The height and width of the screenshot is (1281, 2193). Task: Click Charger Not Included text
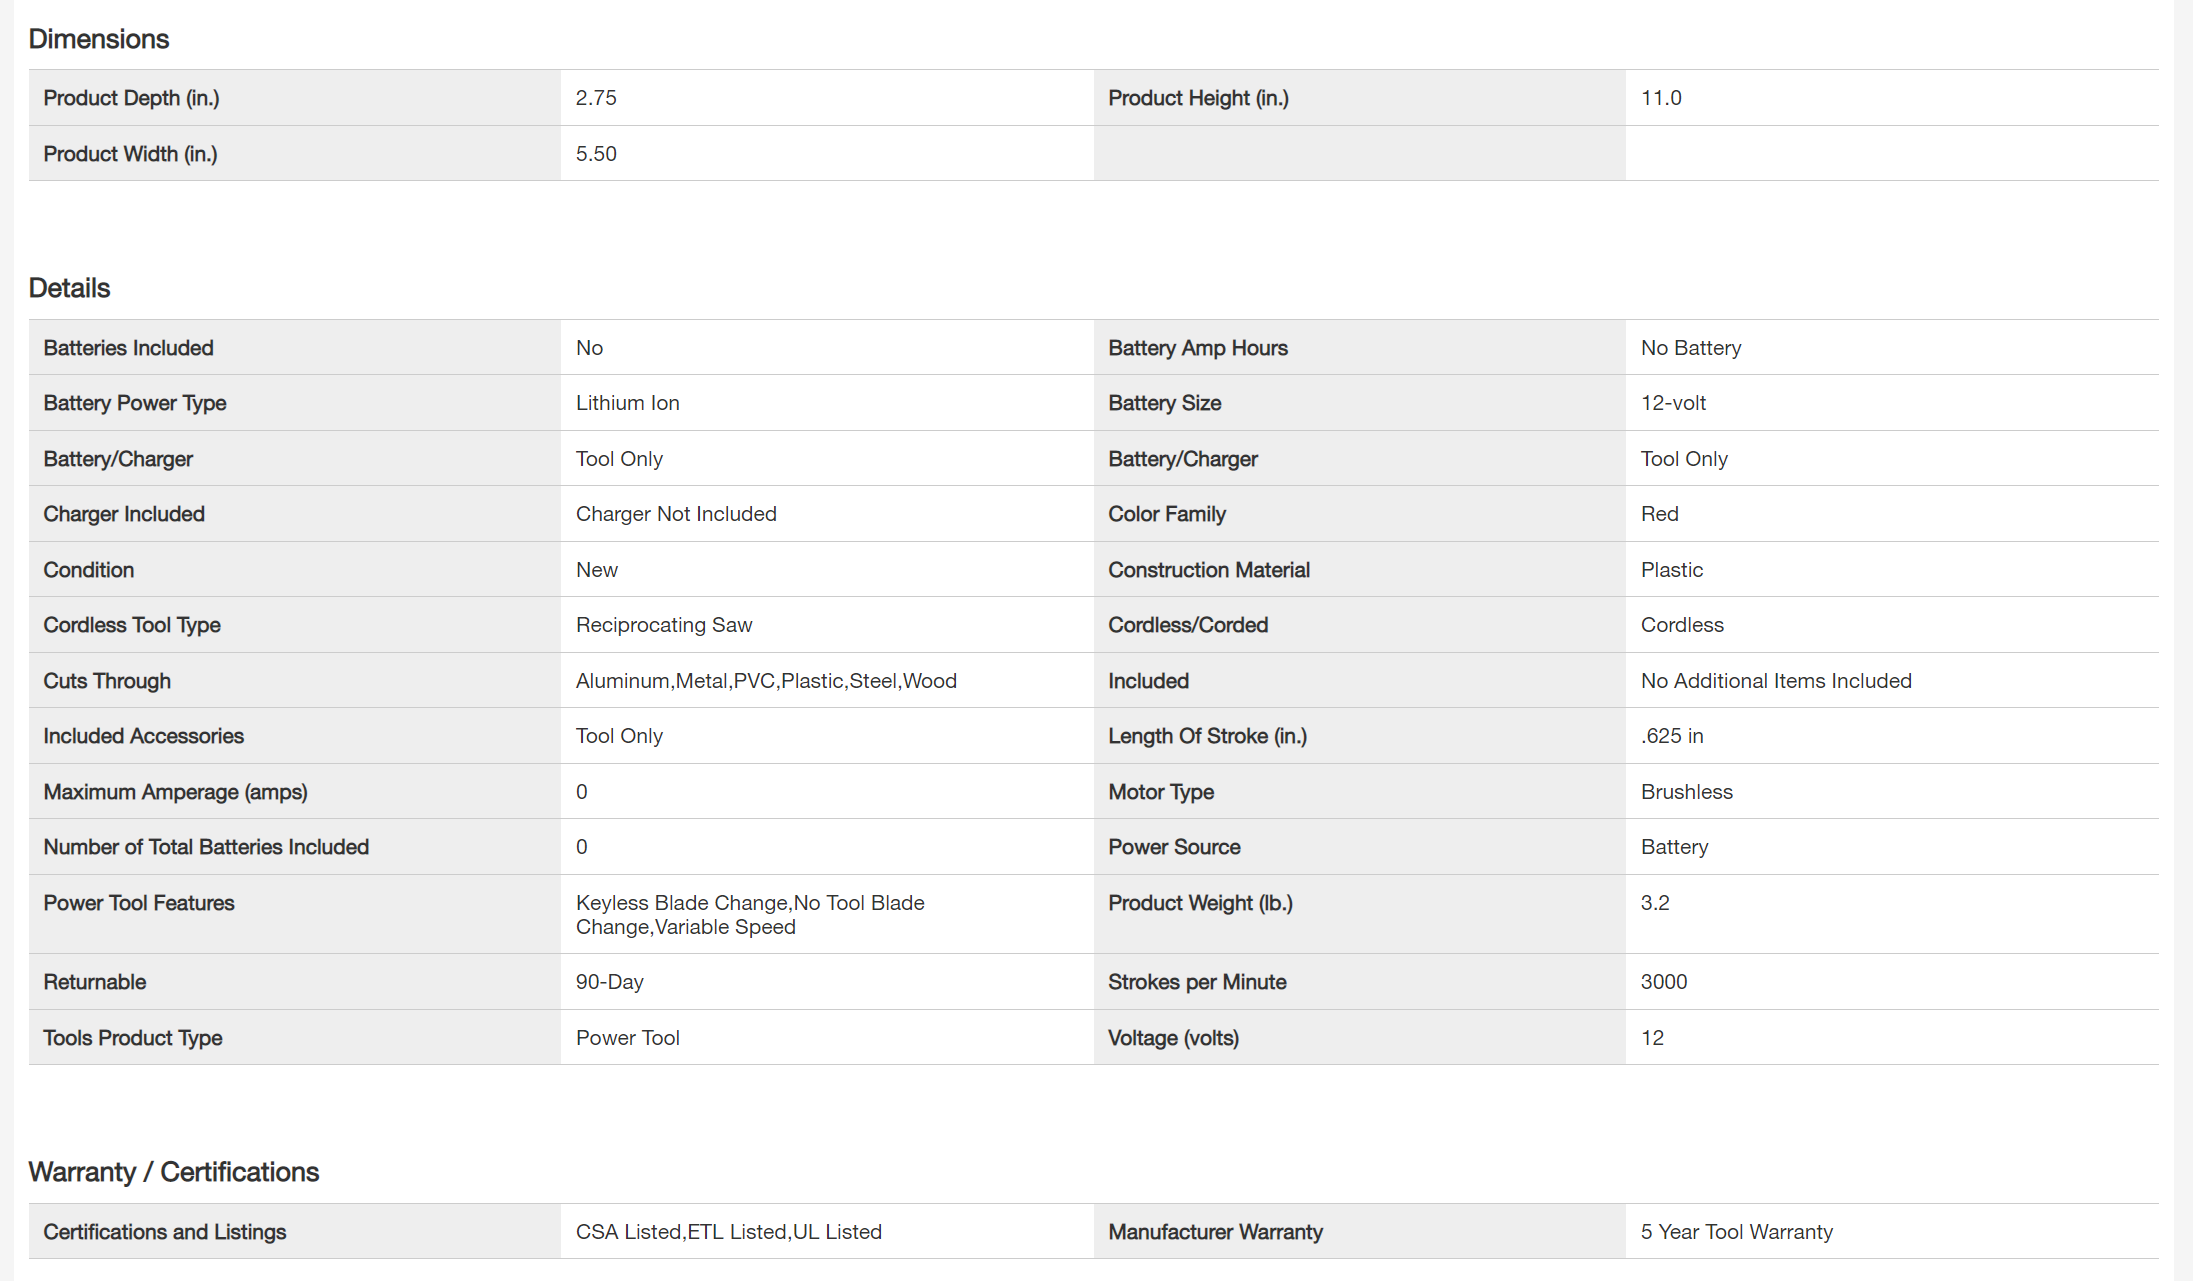click(x=676, y=514)
